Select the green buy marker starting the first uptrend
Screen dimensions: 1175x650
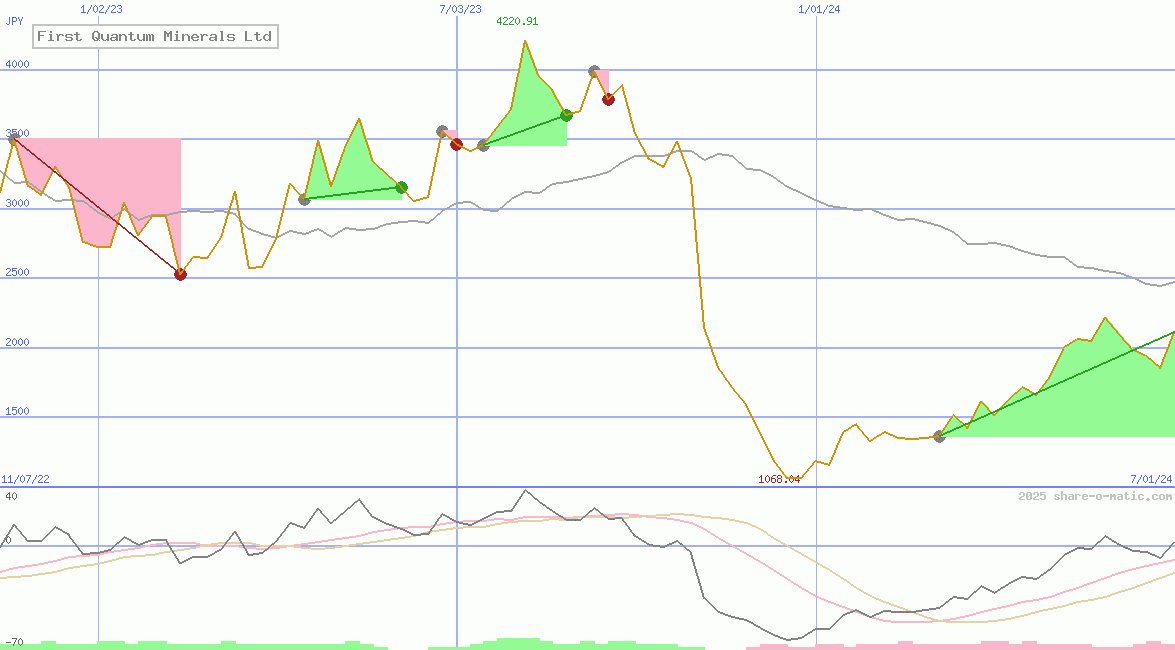(303, 200)
